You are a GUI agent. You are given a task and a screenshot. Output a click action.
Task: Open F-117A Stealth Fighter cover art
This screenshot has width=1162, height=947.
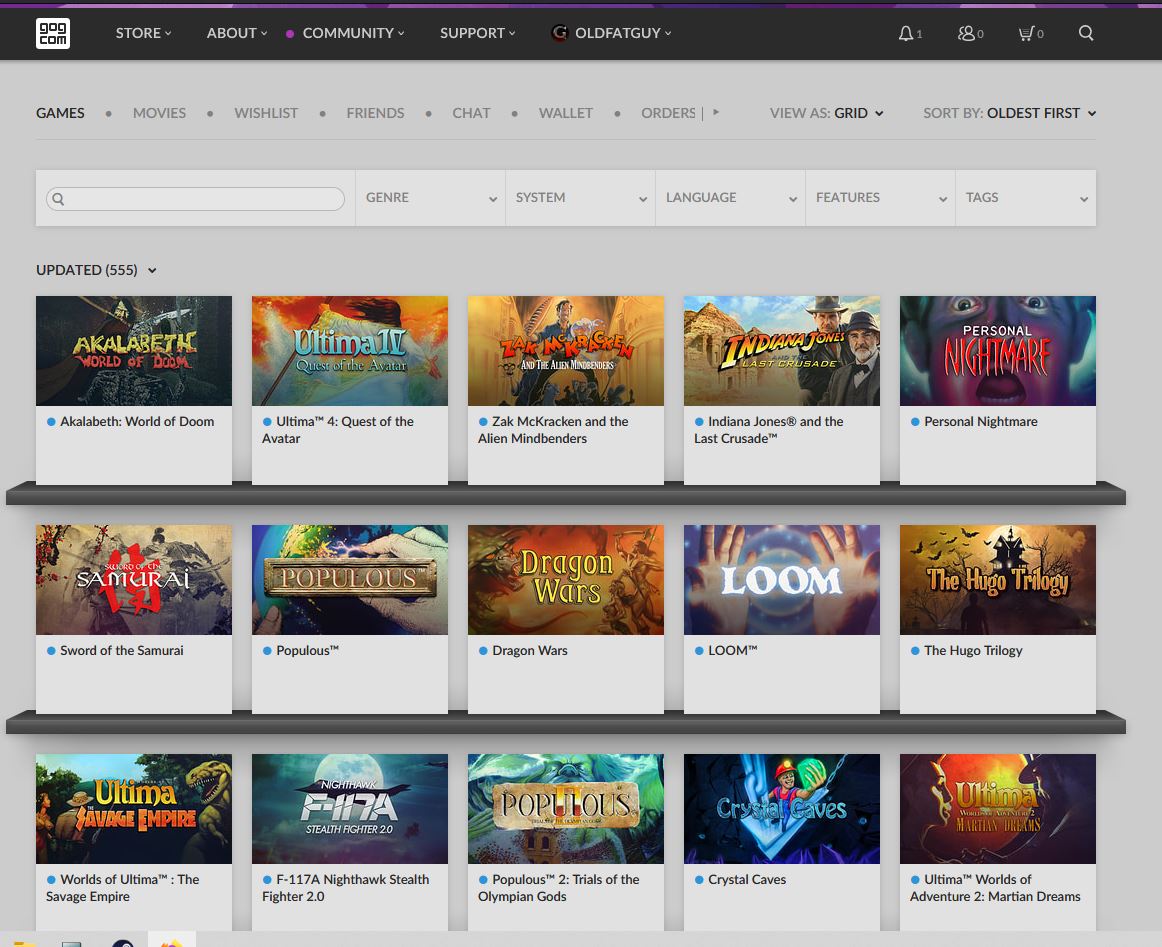(x=350, y=809)
